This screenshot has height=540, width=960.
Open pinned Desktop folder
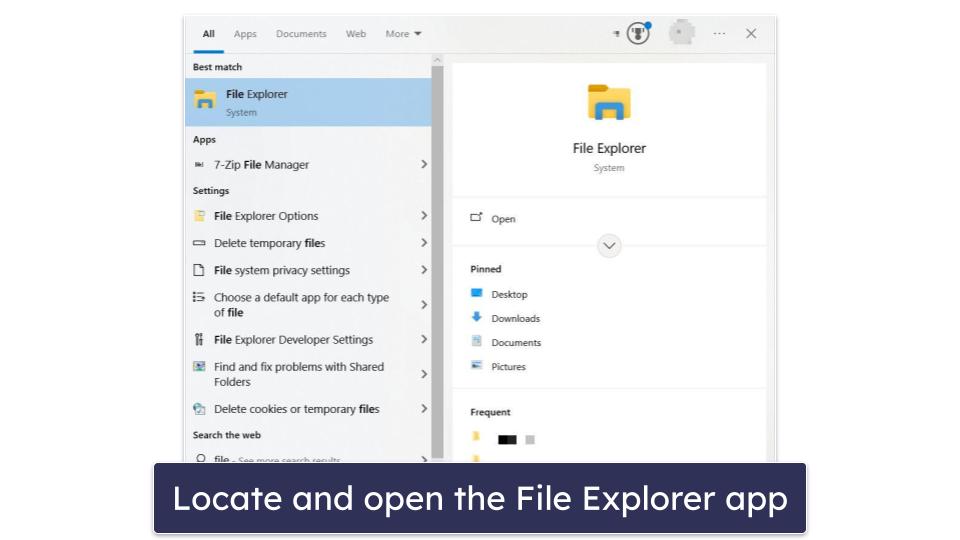click(509, 294)
